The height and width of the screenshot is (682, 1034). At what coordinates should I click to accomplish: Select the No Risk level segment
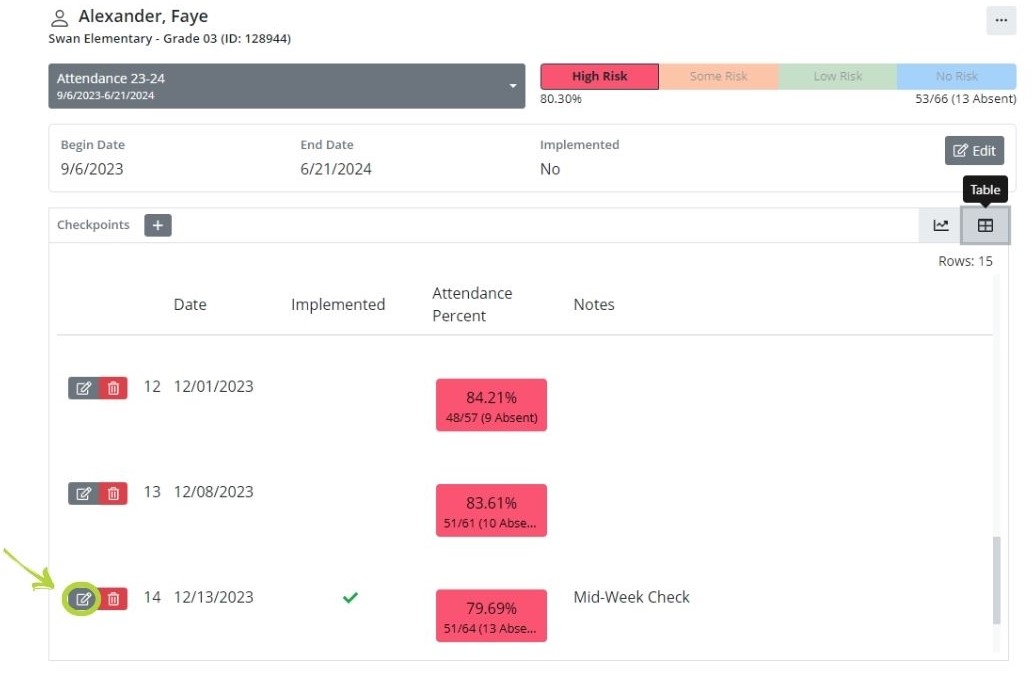[956, 77]
